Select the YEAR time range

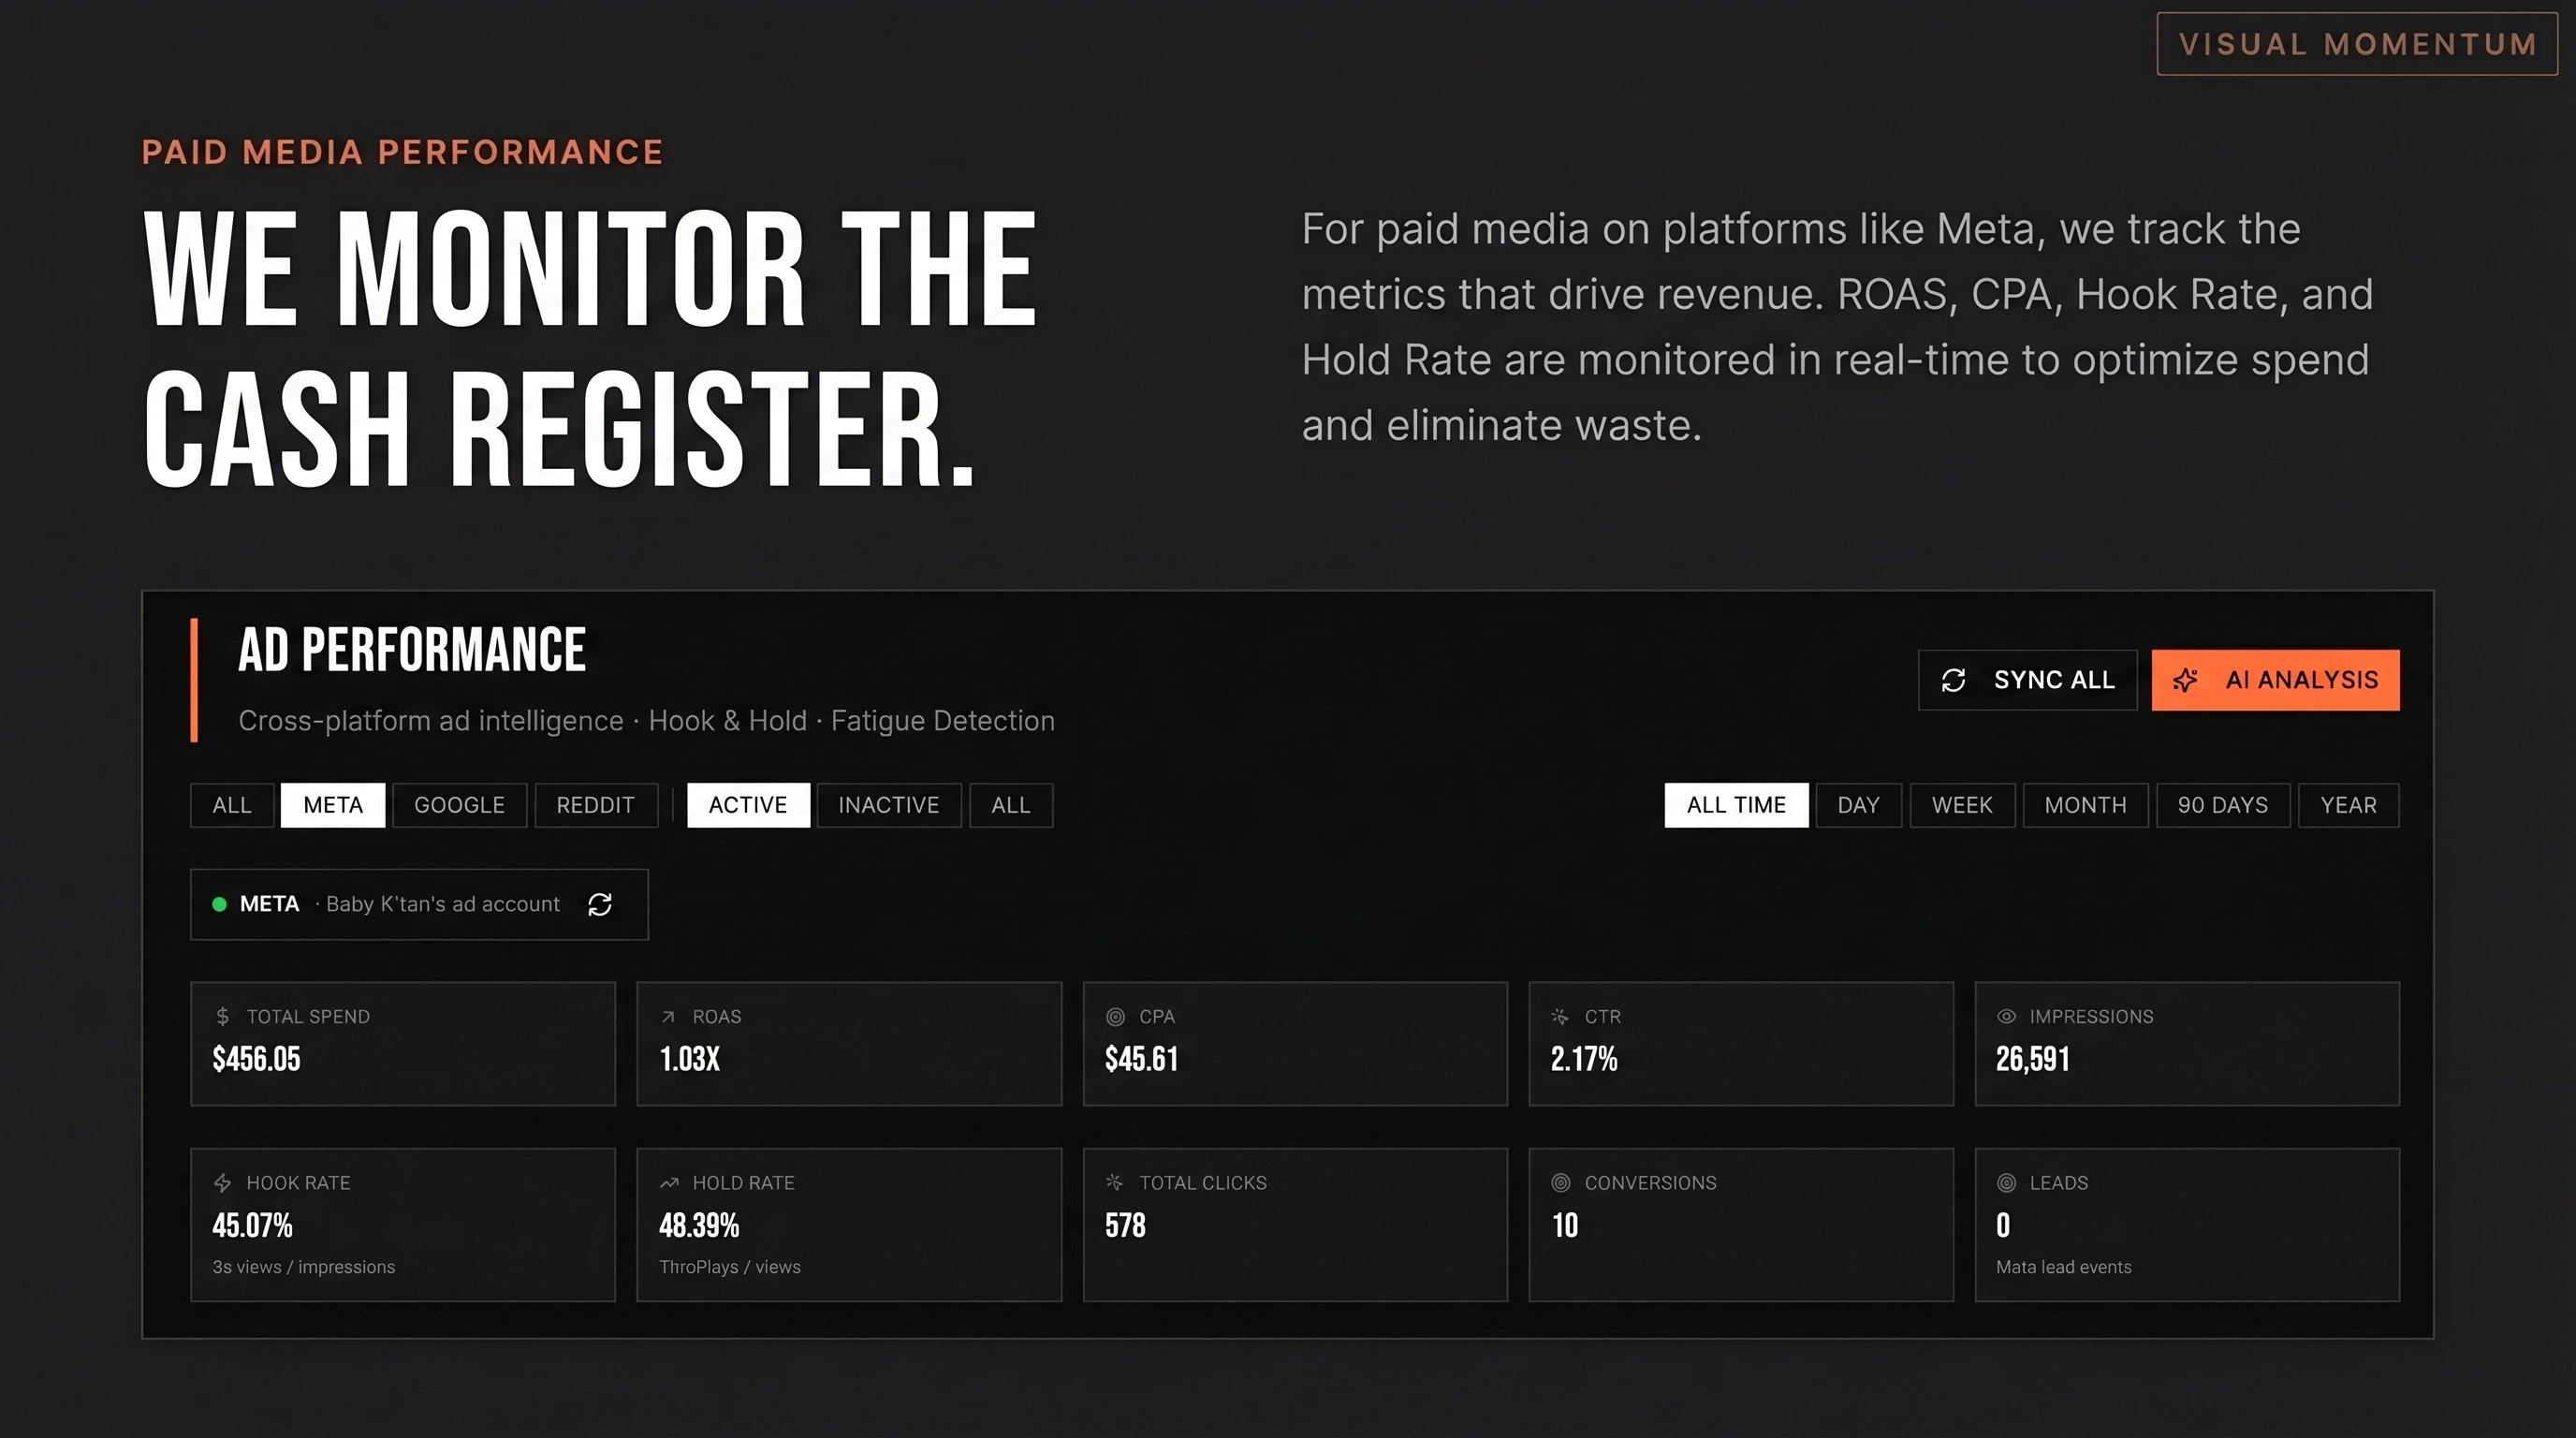pyautogui.click(x=2347, y=805)
